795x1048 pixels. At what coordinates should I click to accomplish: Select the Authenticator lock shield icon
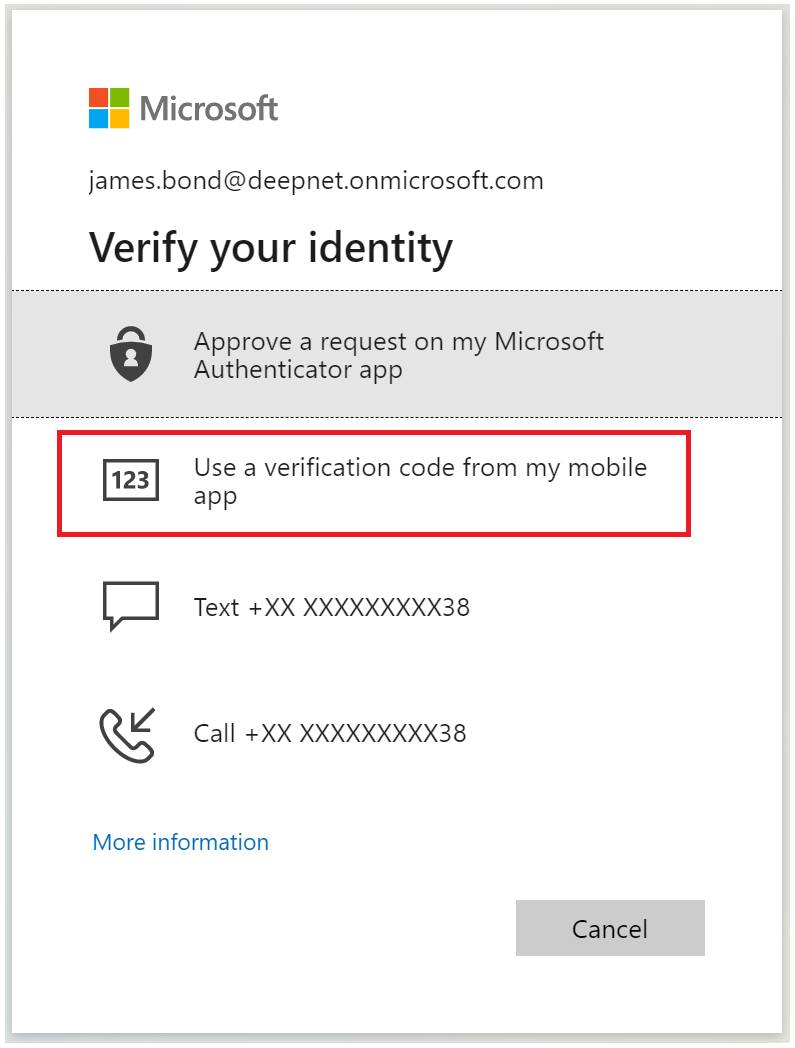131,355
